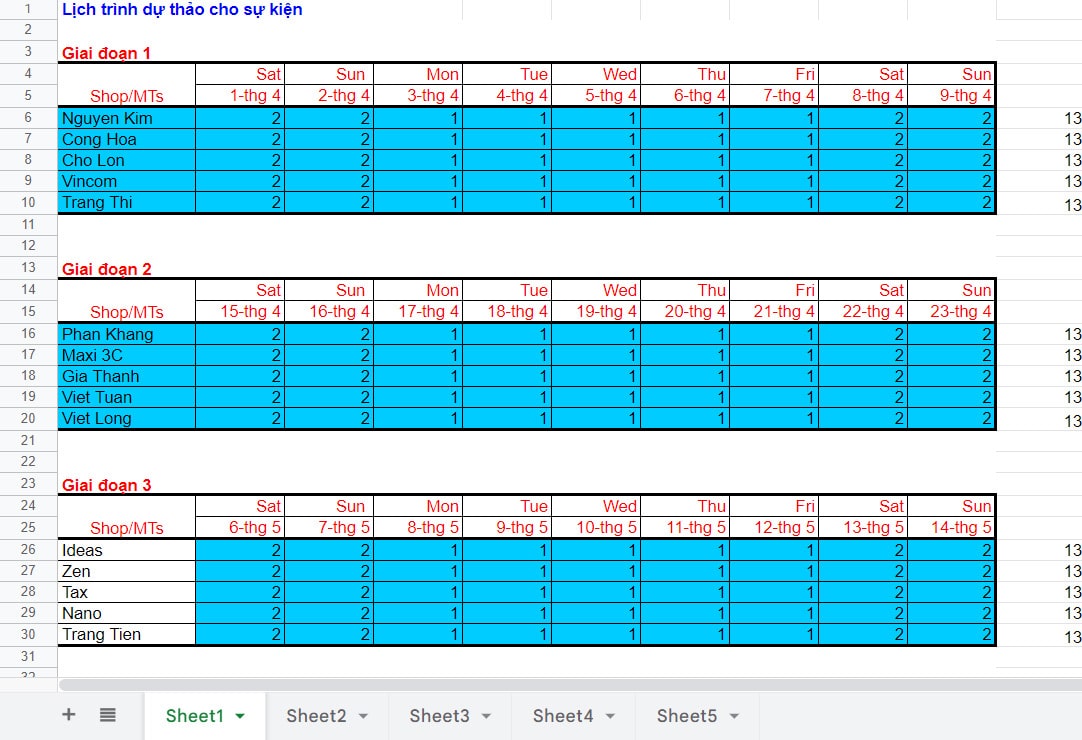Click the "Giai đoạn 2" heading cell

107,269
